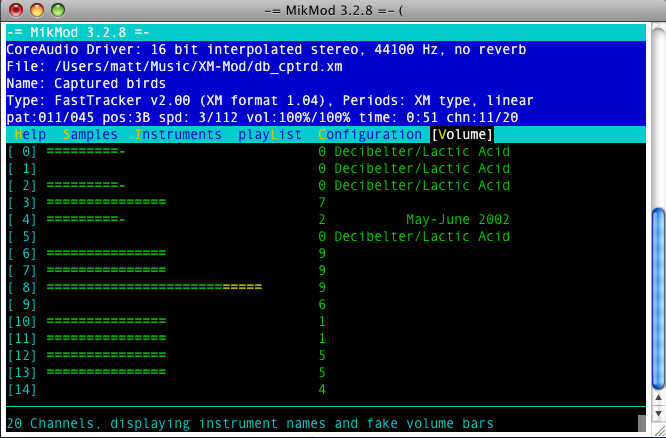666x438 pixels.
Task: Click 'Decibelter/Lactic Acid' on channel 0 row
Action: pos(422,152)
